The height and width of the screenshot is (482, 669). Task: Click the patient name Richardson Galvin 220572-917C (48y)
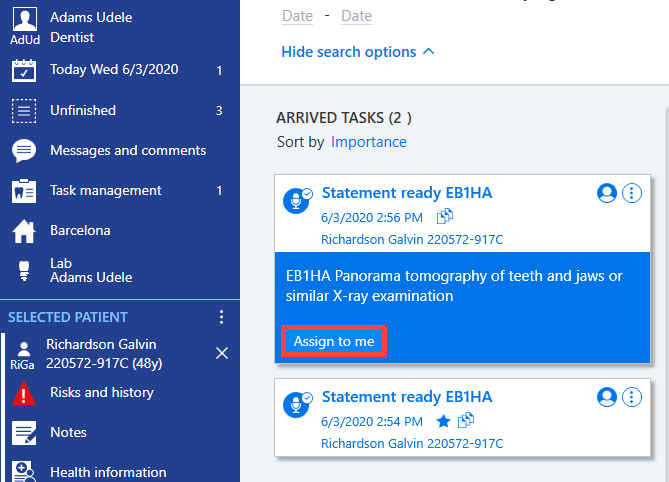click(x=104, y=354)
